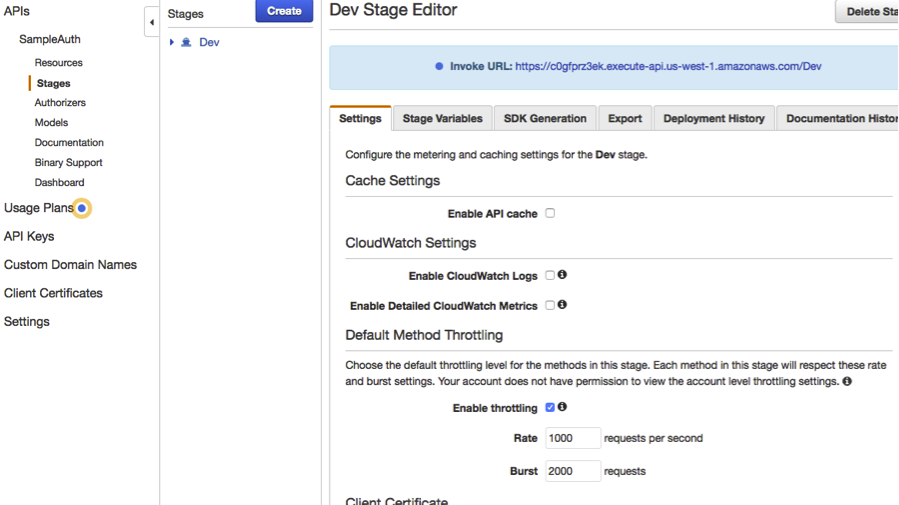Open Usage Plans in sidebar
Viewport: 899px width, 505px height.
click(38, 208)
